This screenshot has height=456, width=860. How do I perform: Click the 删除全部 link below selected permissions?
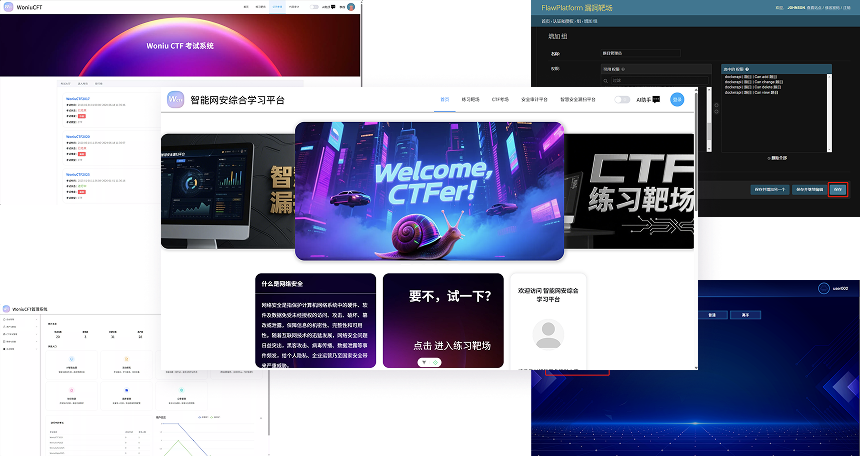(x=777, y=158)
